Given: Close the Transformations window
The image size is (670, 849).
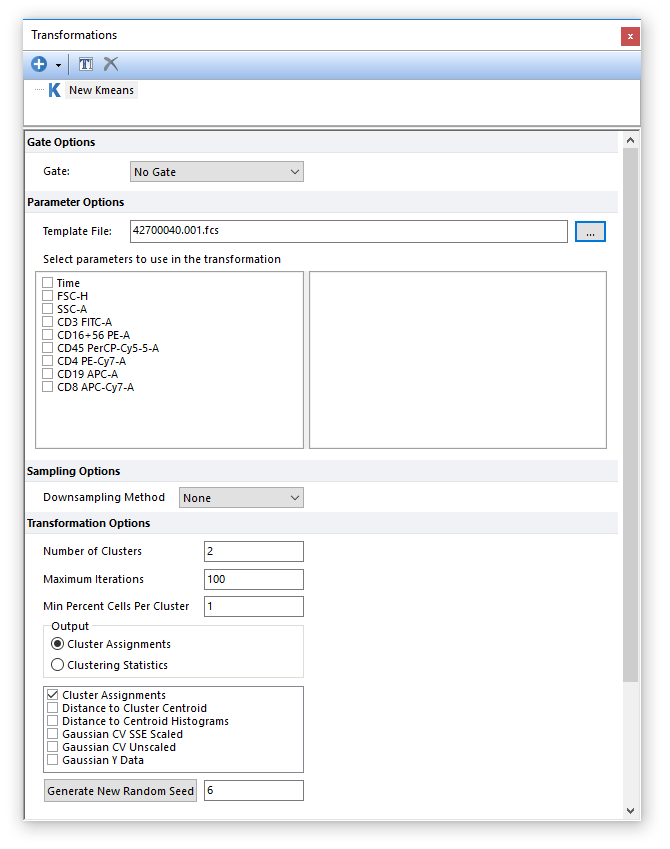Looking at the screenshot, I should [x=629, y=36].
